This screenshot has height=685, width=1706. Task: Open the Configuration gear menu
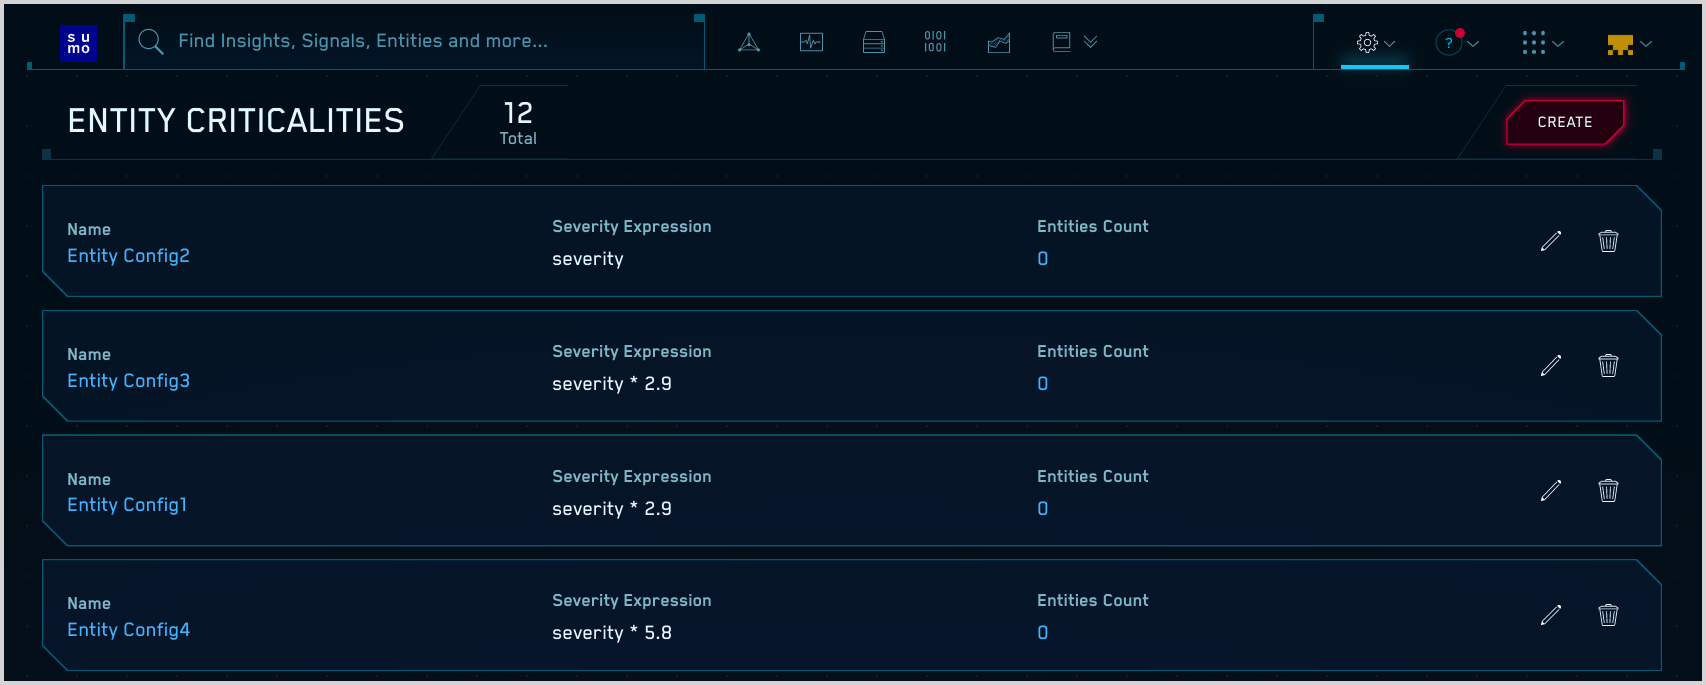[x=1374, y=43]
